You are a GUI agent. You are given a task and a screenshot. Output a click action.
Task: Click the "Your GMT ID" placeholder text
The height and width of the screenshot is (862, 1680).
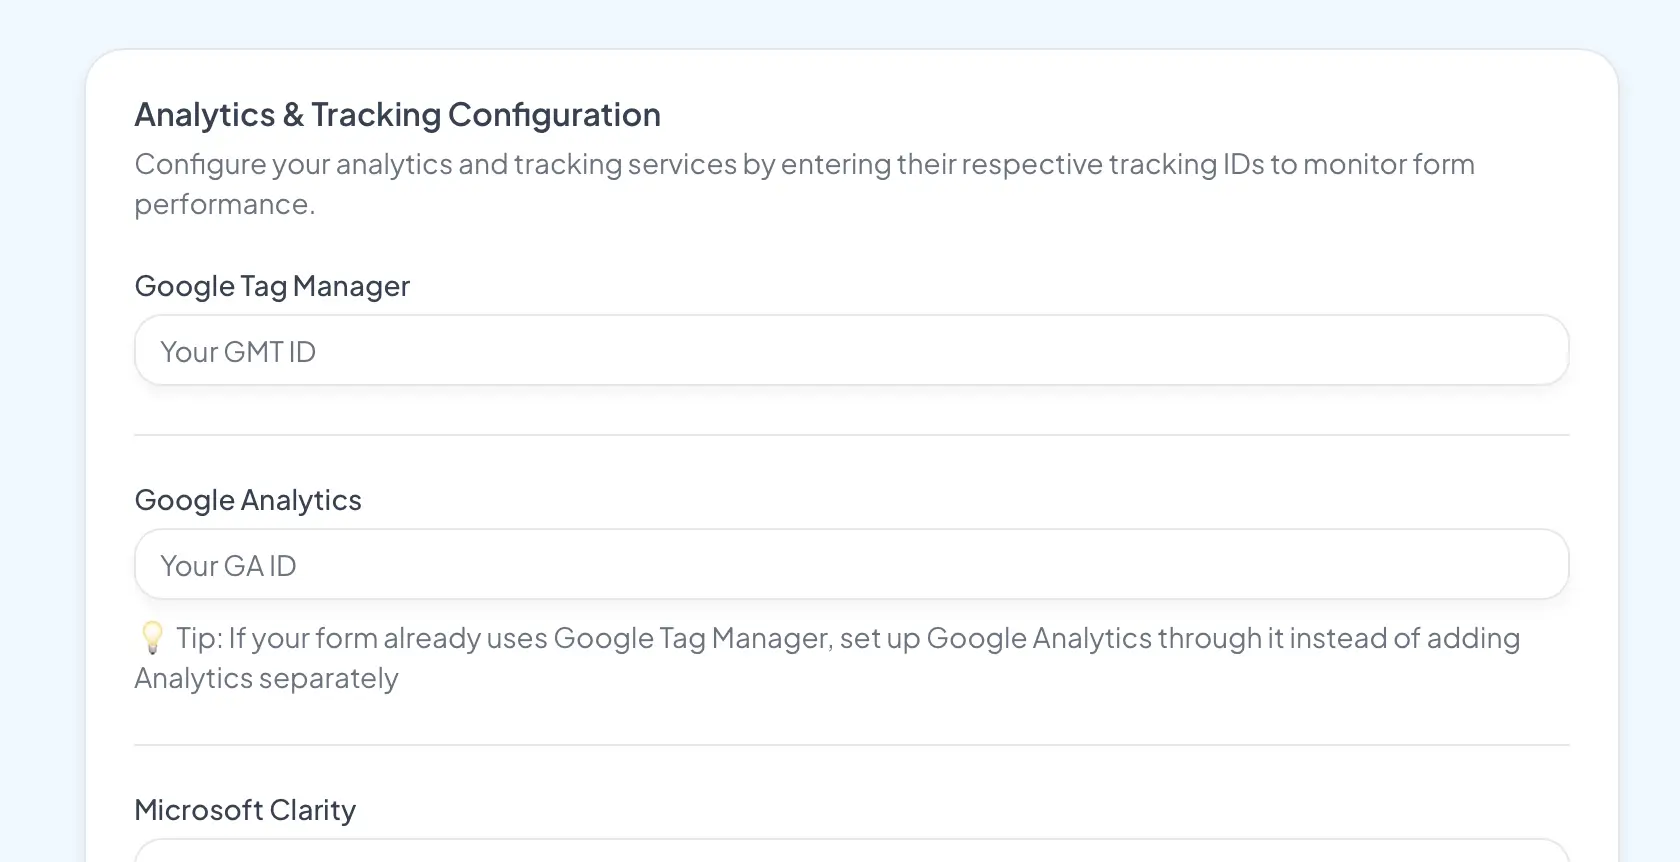[238, 352]
